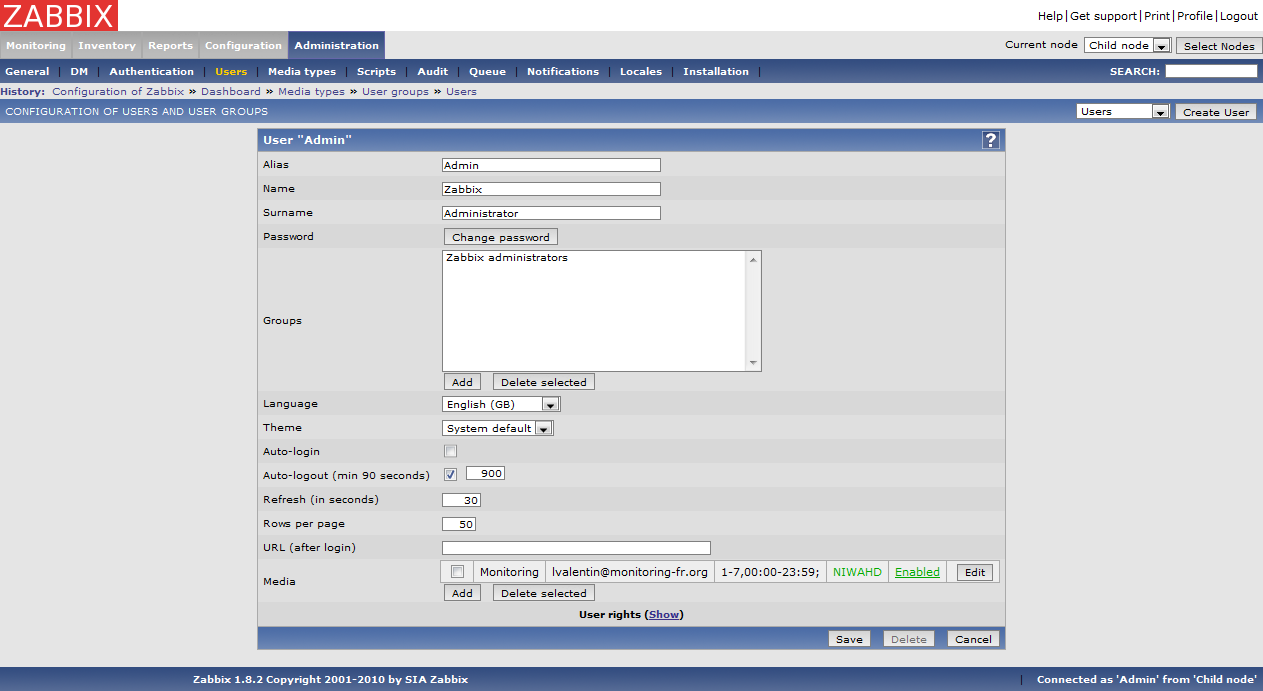
Task: Open the Media types submenu item
Action: click(x=302, y=72)
